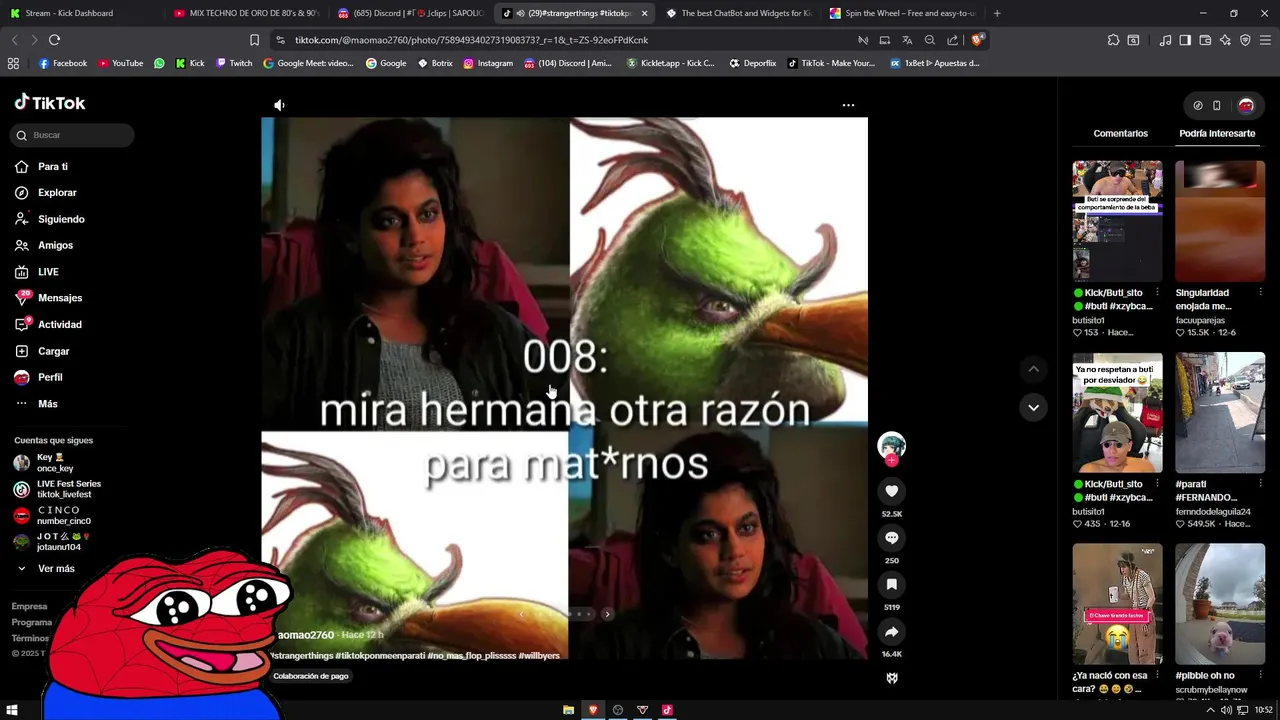The height and width of the screenshot is (720, 1280).
Task: Open a new browser tab
Action: (997, 13)
